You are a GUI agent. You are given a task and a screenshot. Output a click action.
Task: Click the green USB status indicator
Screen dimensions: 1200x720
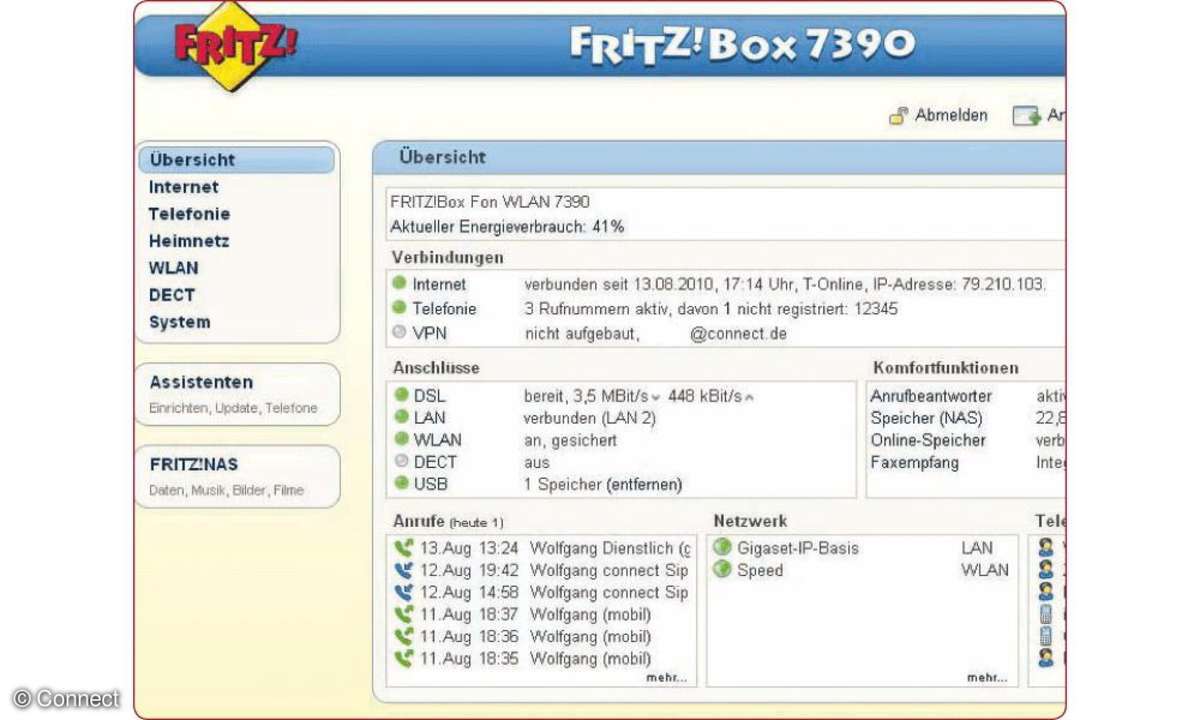coord(400,484)
